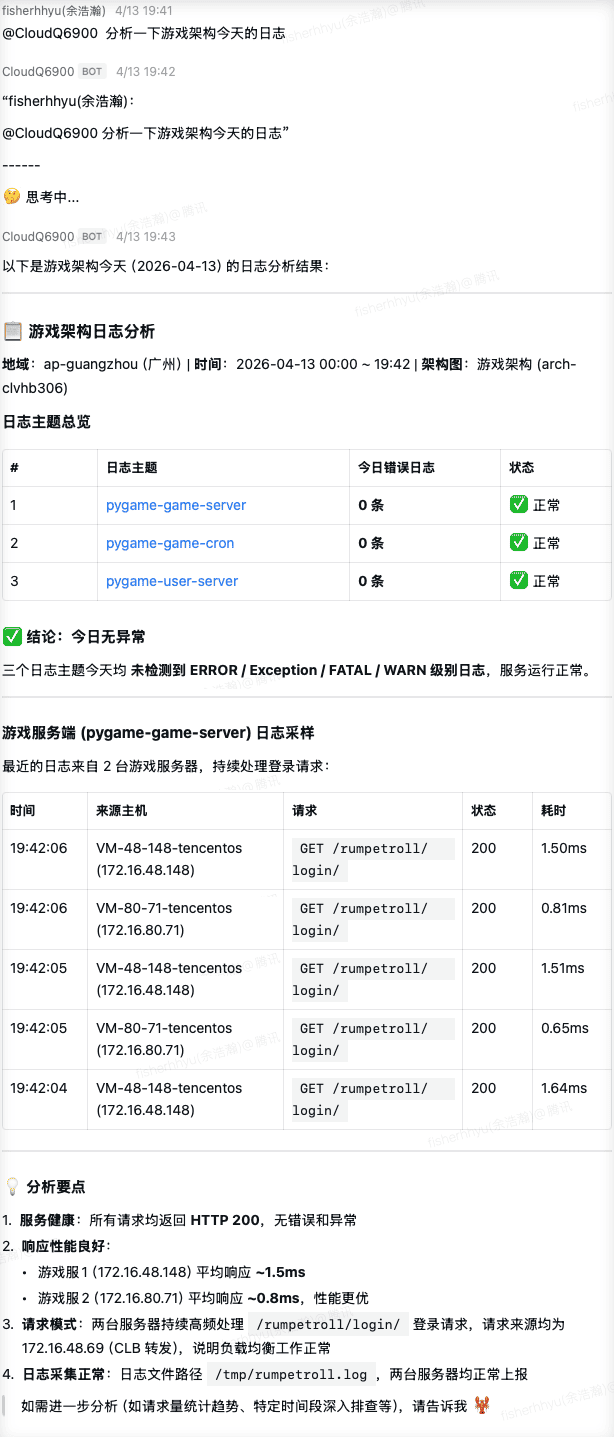The height and width of the screenshot is (1437, 614).
Task: Open the pygame-game-server log topic link
Action: click(176, 505)
